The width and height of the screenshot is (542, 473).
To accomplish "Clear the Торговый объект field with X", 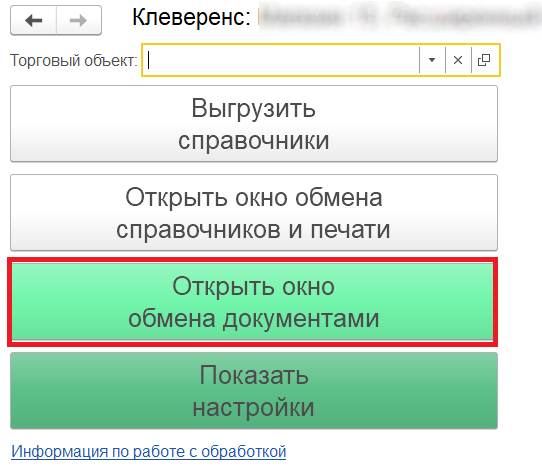I will (x=458, y=60).
